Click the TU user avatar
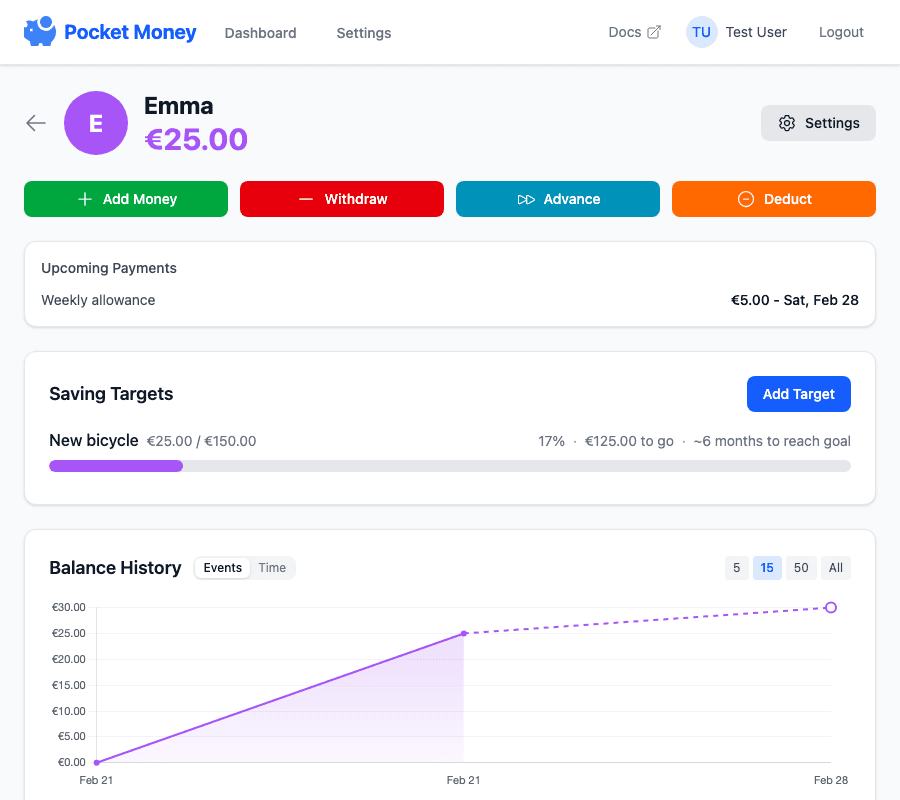 pos(701,32)
